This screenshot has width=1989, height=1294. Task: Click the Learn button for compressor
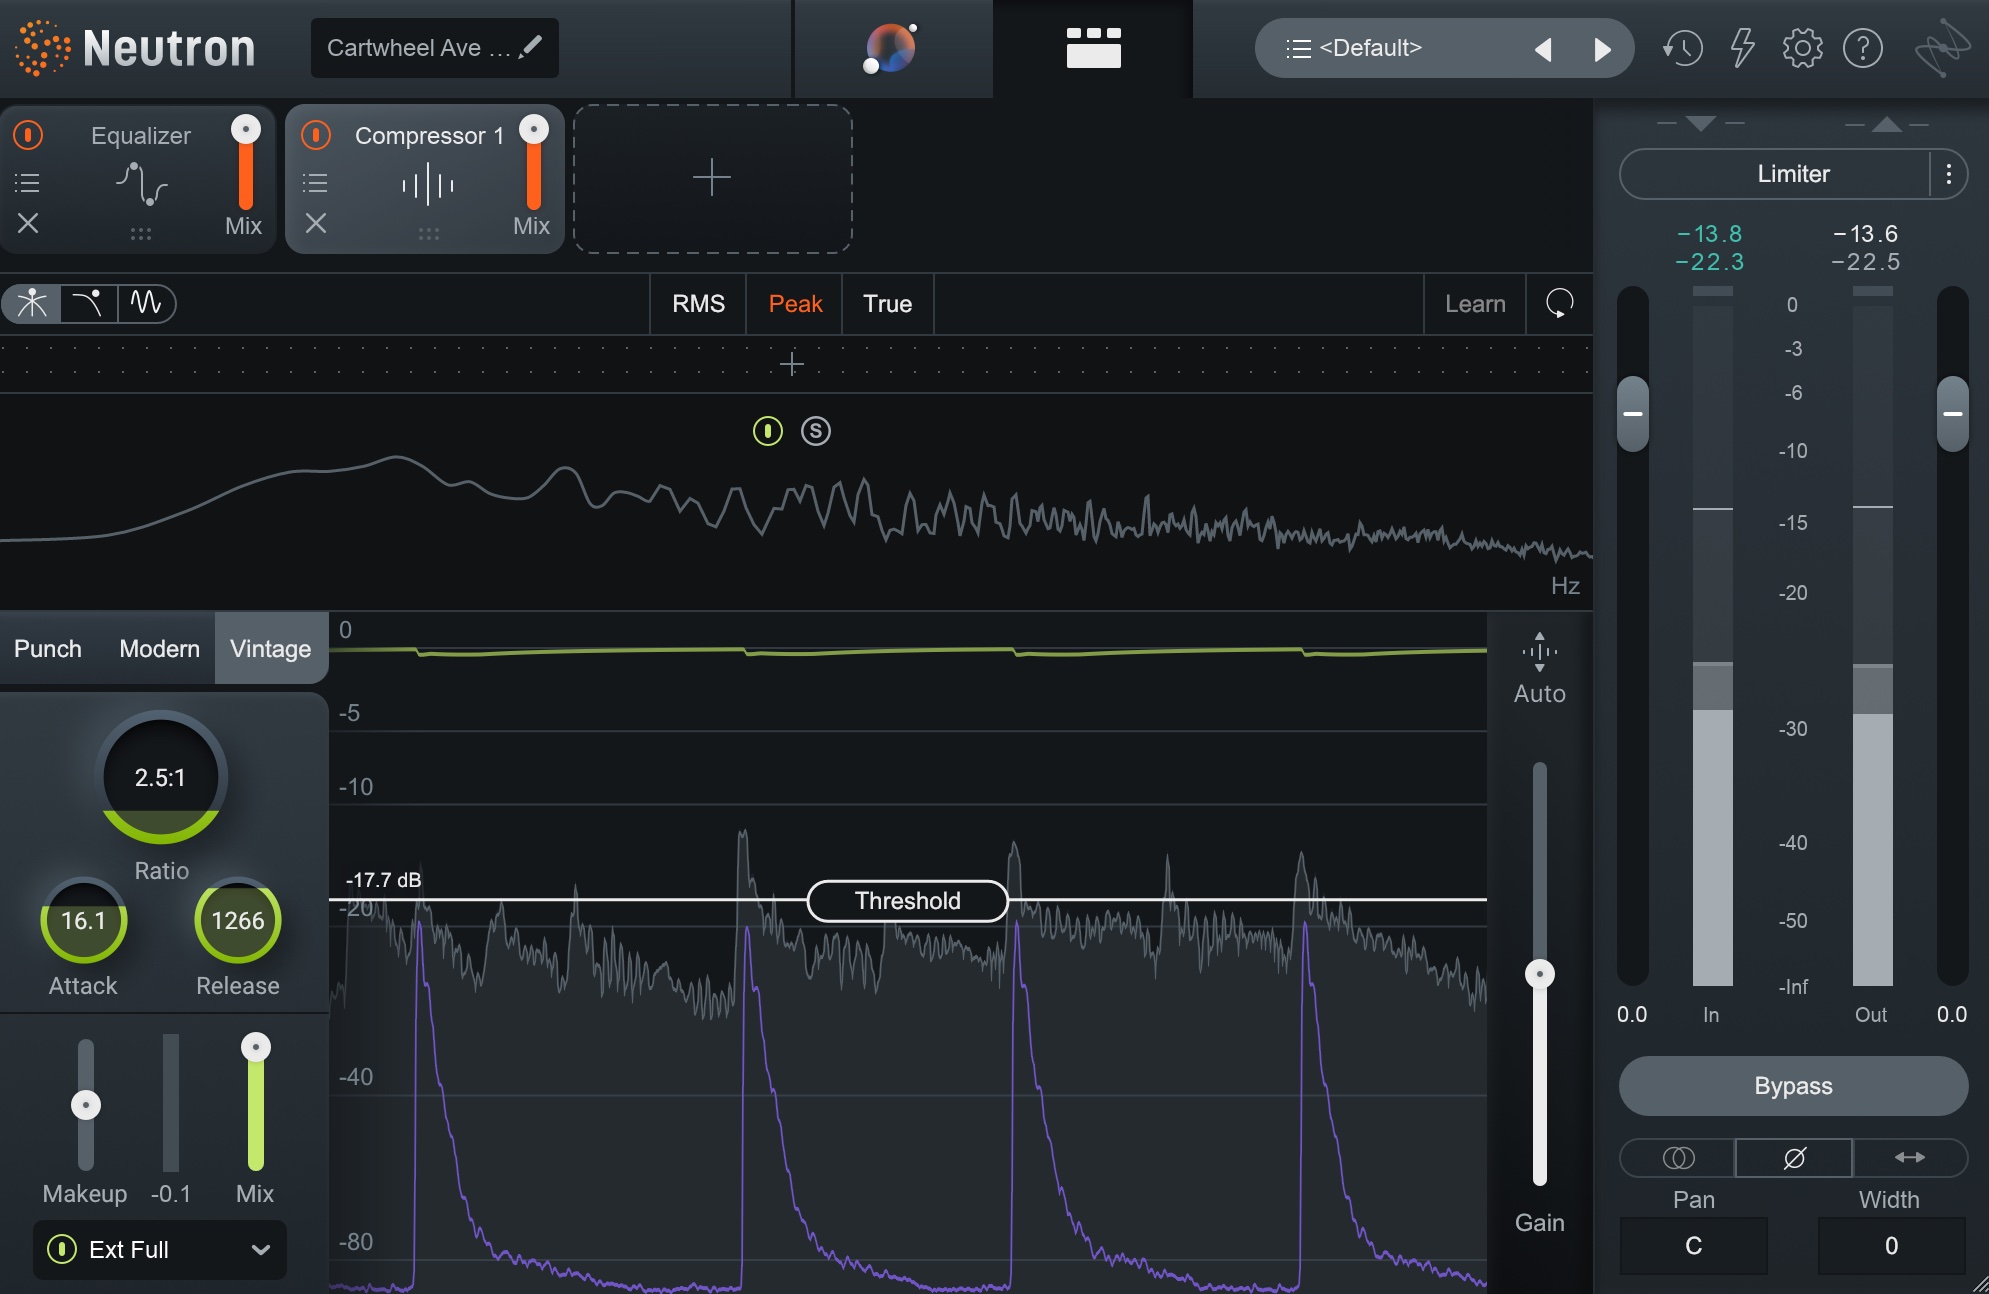tap(1474, 303)
